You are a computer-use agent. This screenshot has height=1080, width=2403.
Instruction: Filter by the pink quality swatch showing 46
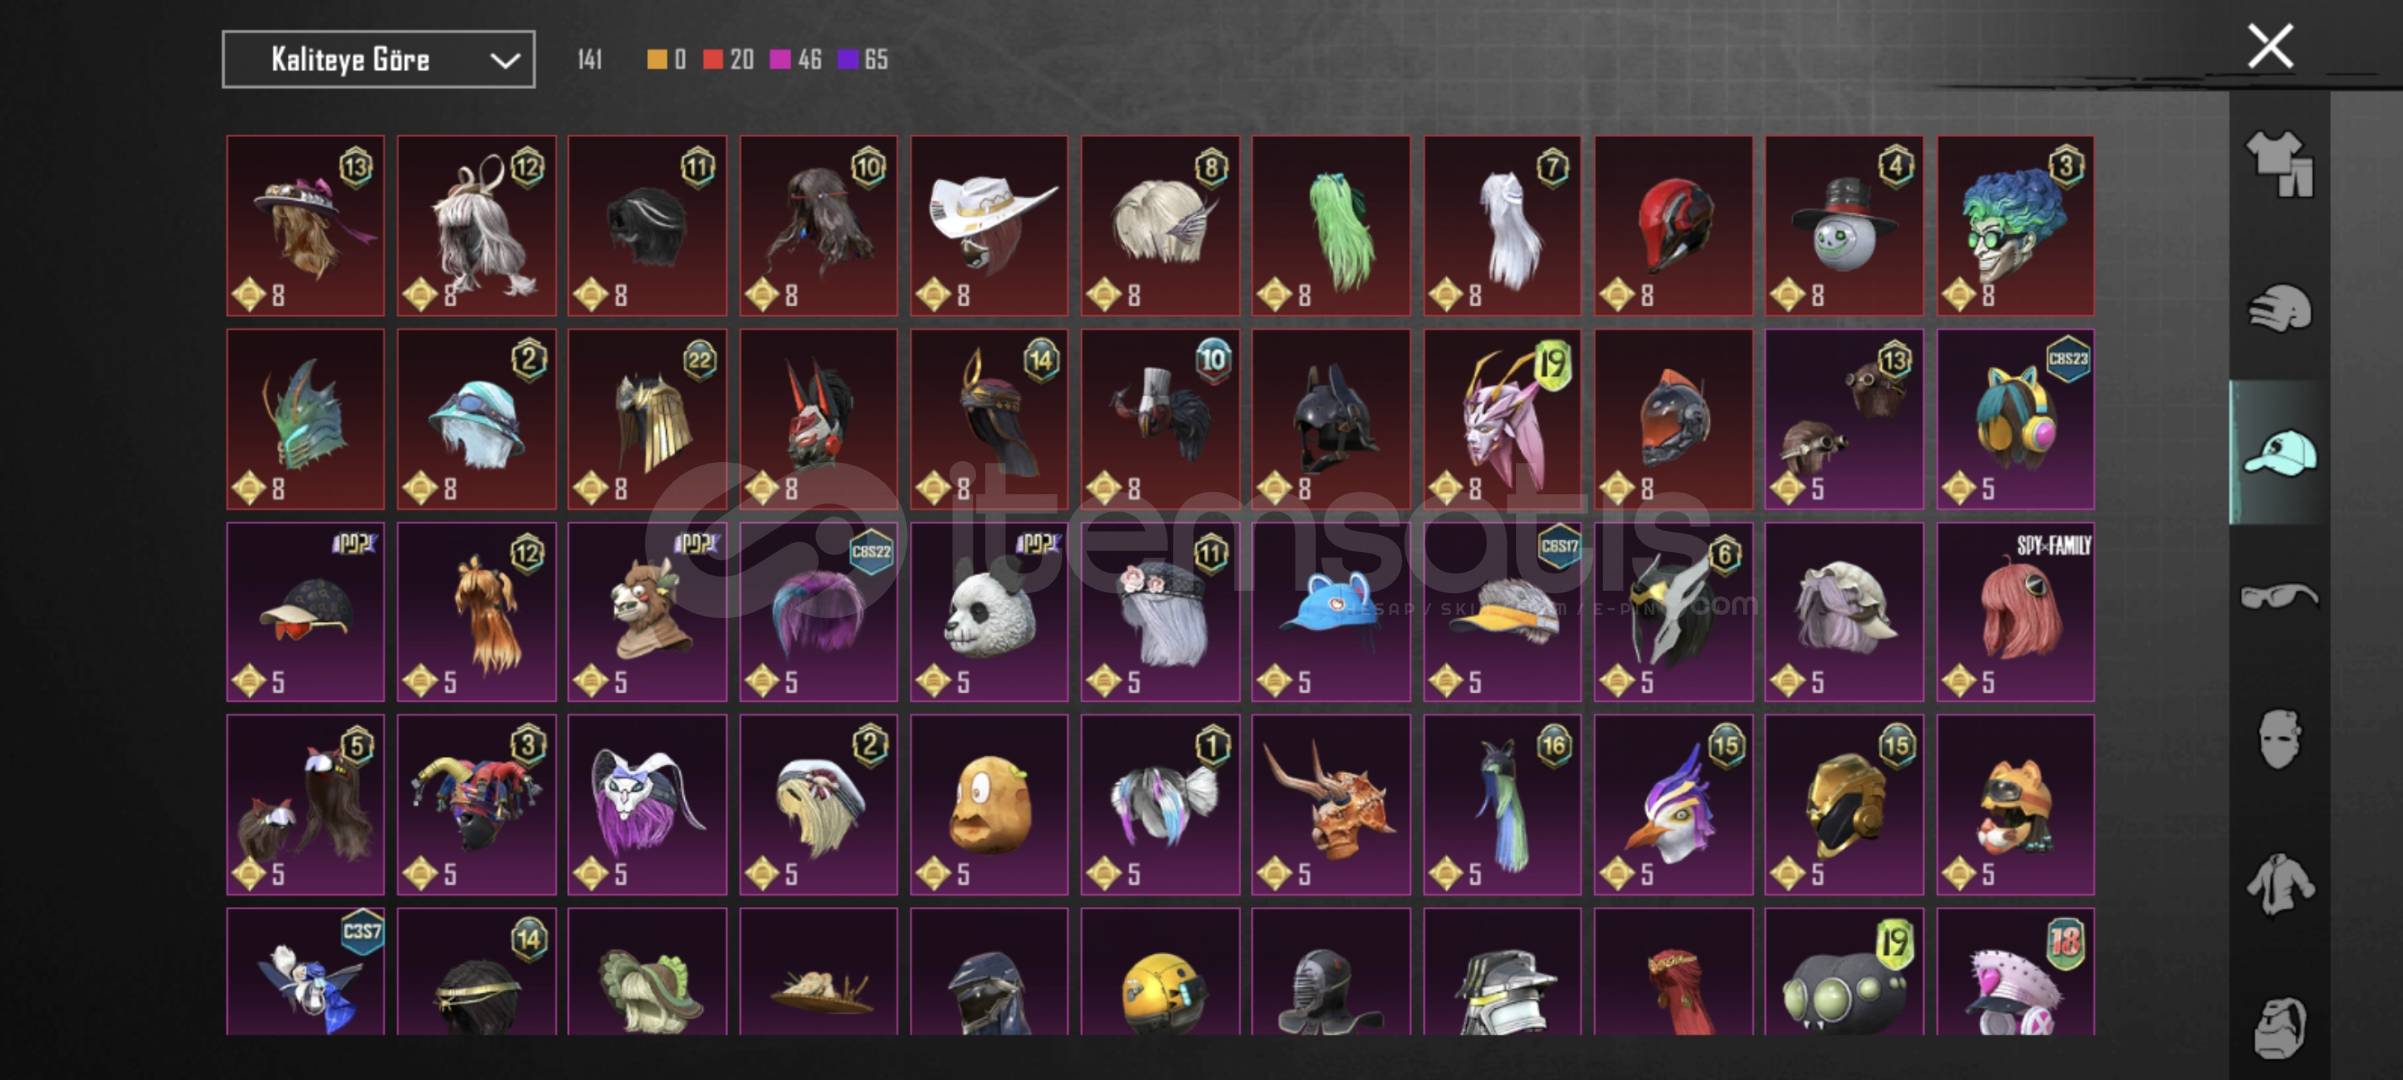[x=796, y=60]
